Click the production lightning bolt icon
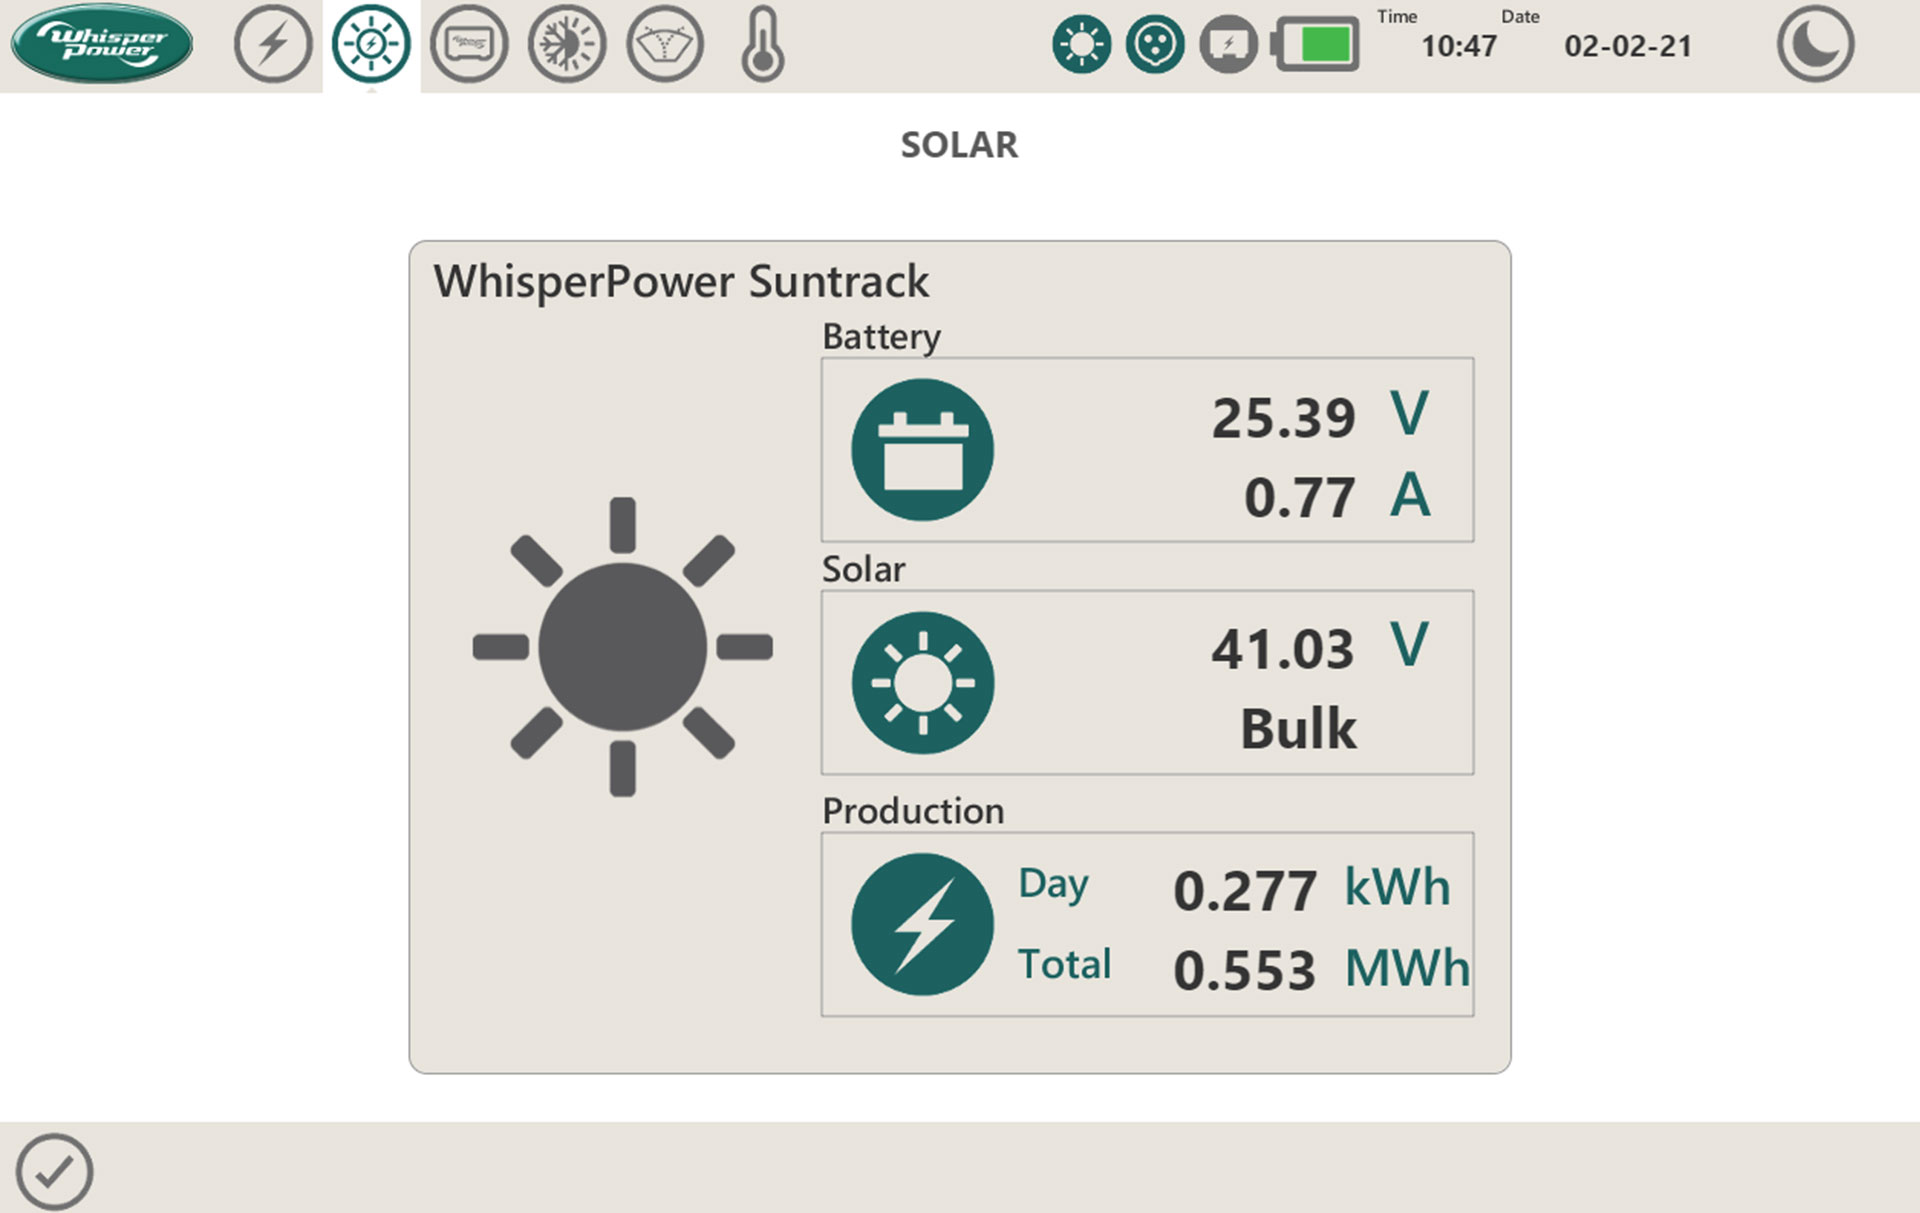 pos(922,924)
